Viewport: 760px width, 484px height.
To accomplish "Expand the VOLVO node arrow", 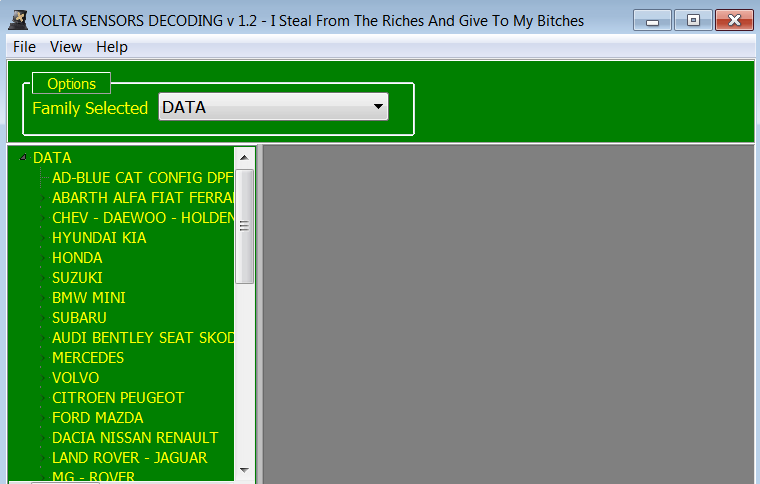I will coord(43,377).
